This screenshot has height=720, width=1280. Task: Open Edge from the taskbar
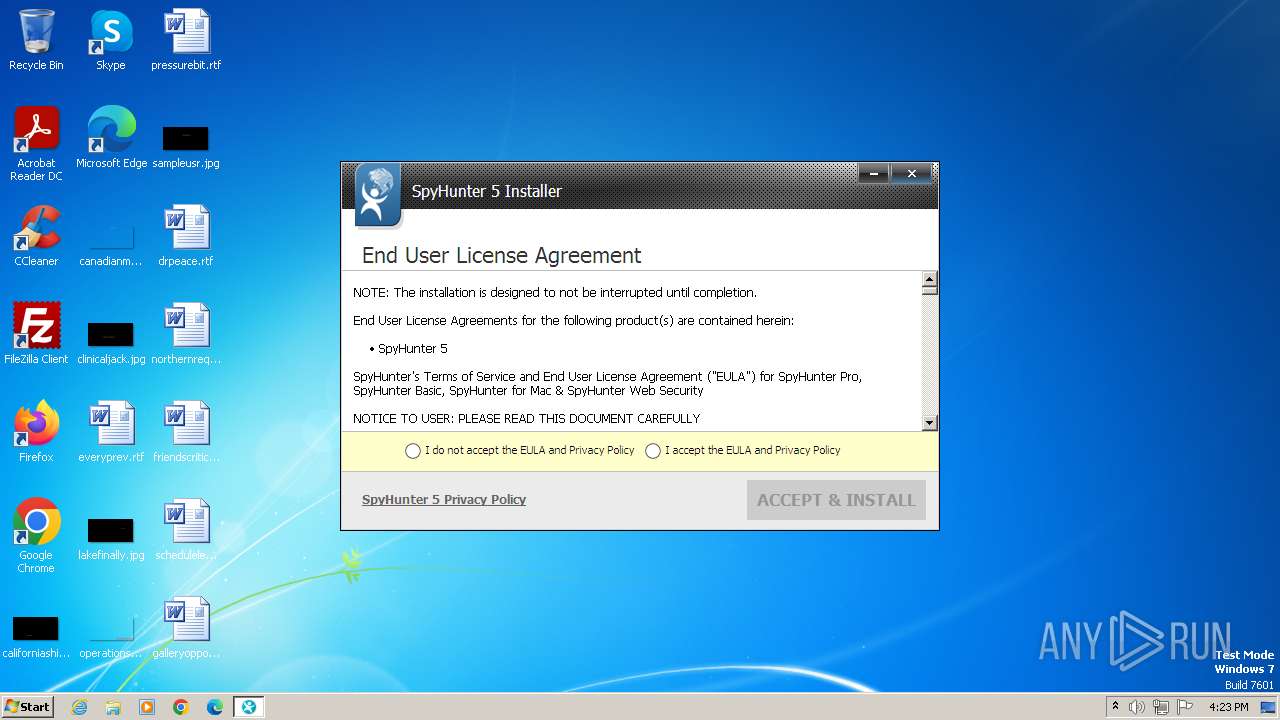pos(215,707)
